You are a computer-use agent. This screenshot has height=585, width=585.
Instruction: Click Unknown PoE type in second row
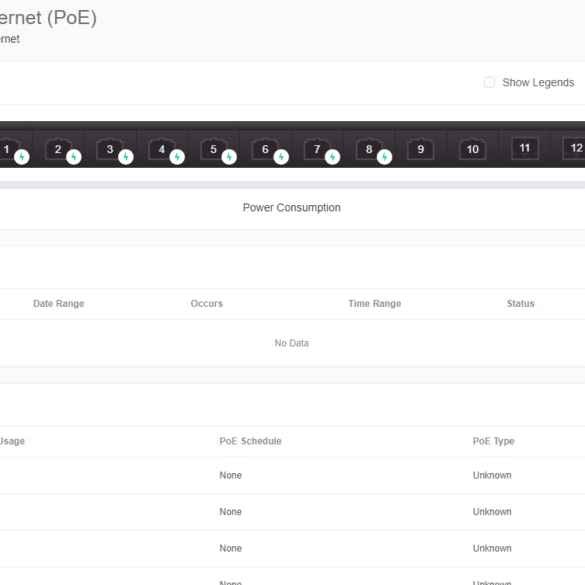pyautogui.click(x=492, y=512)
